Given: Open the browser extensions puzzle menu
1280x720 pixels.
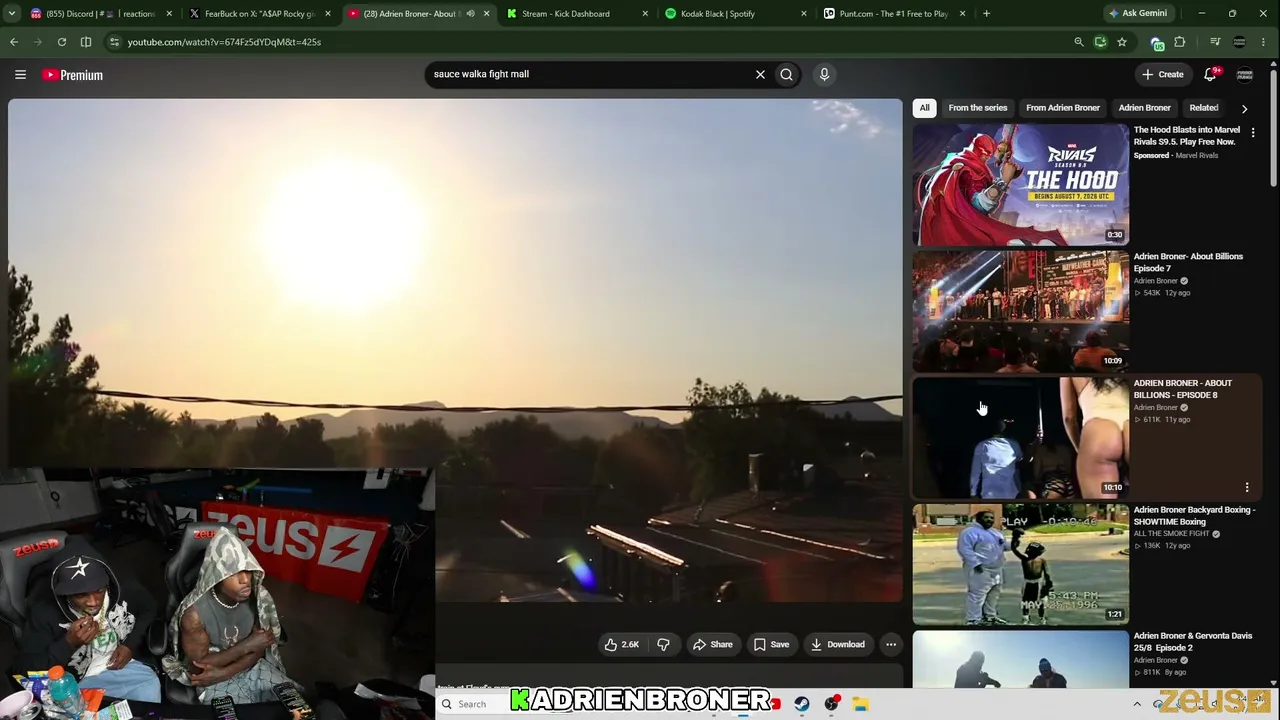Looking at the screenshot, I should [1180, 42].
